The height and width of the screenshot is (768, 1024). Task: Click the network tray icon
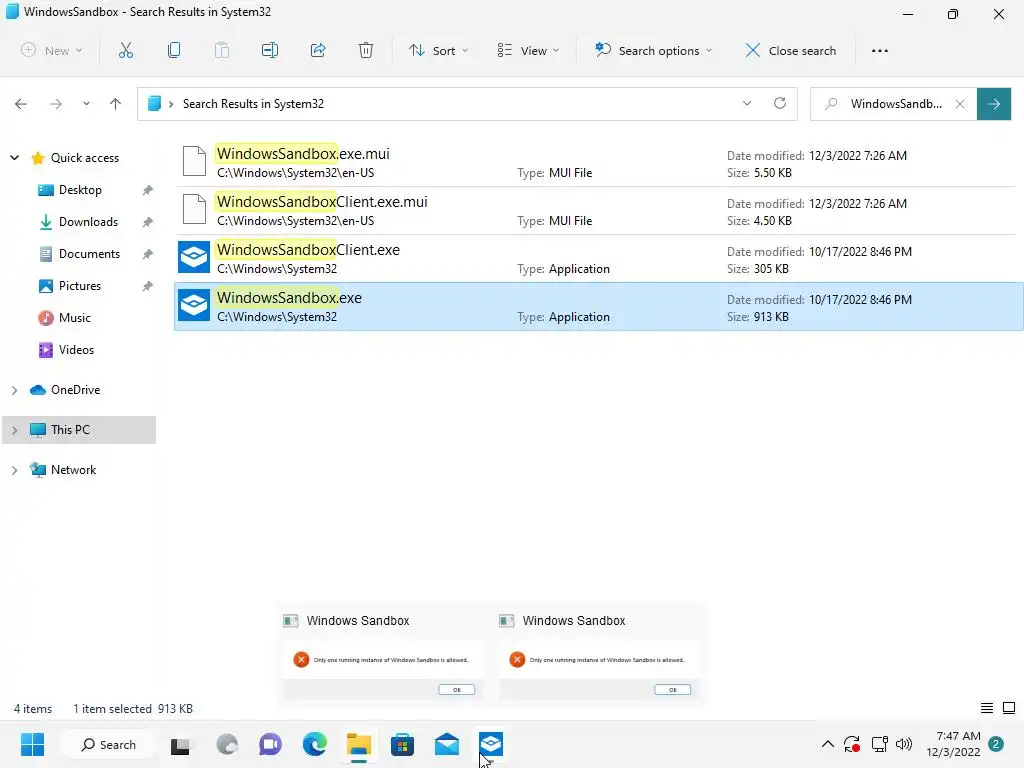879,744
